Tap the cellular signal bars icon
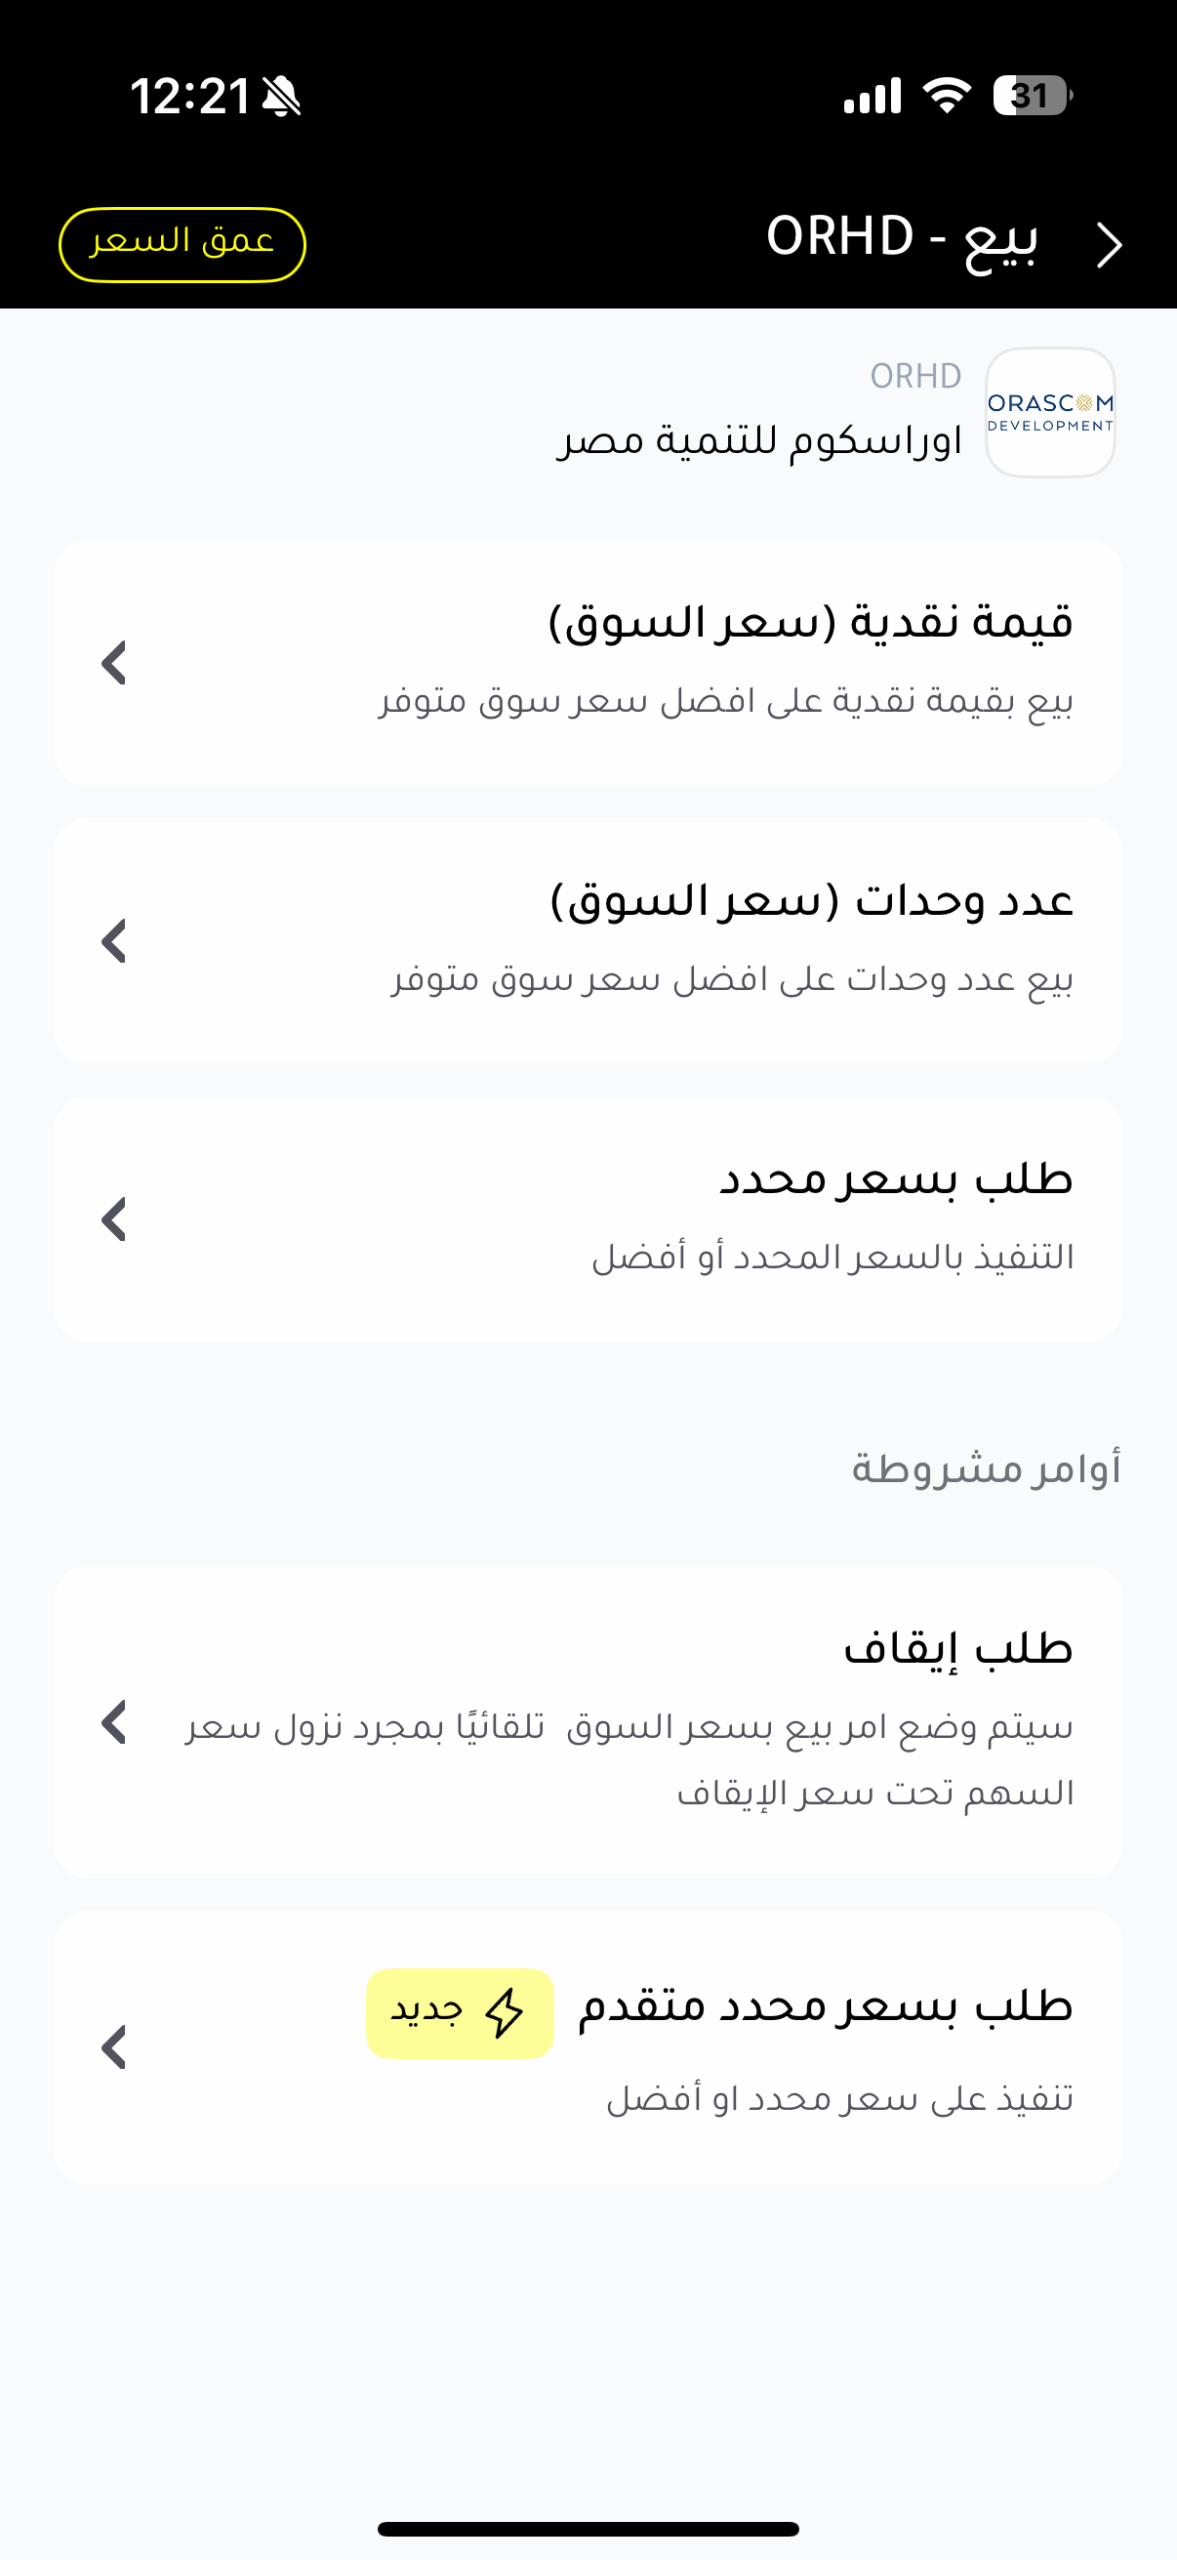This screenshot has width=1177, height=2560. pos(872,96)
